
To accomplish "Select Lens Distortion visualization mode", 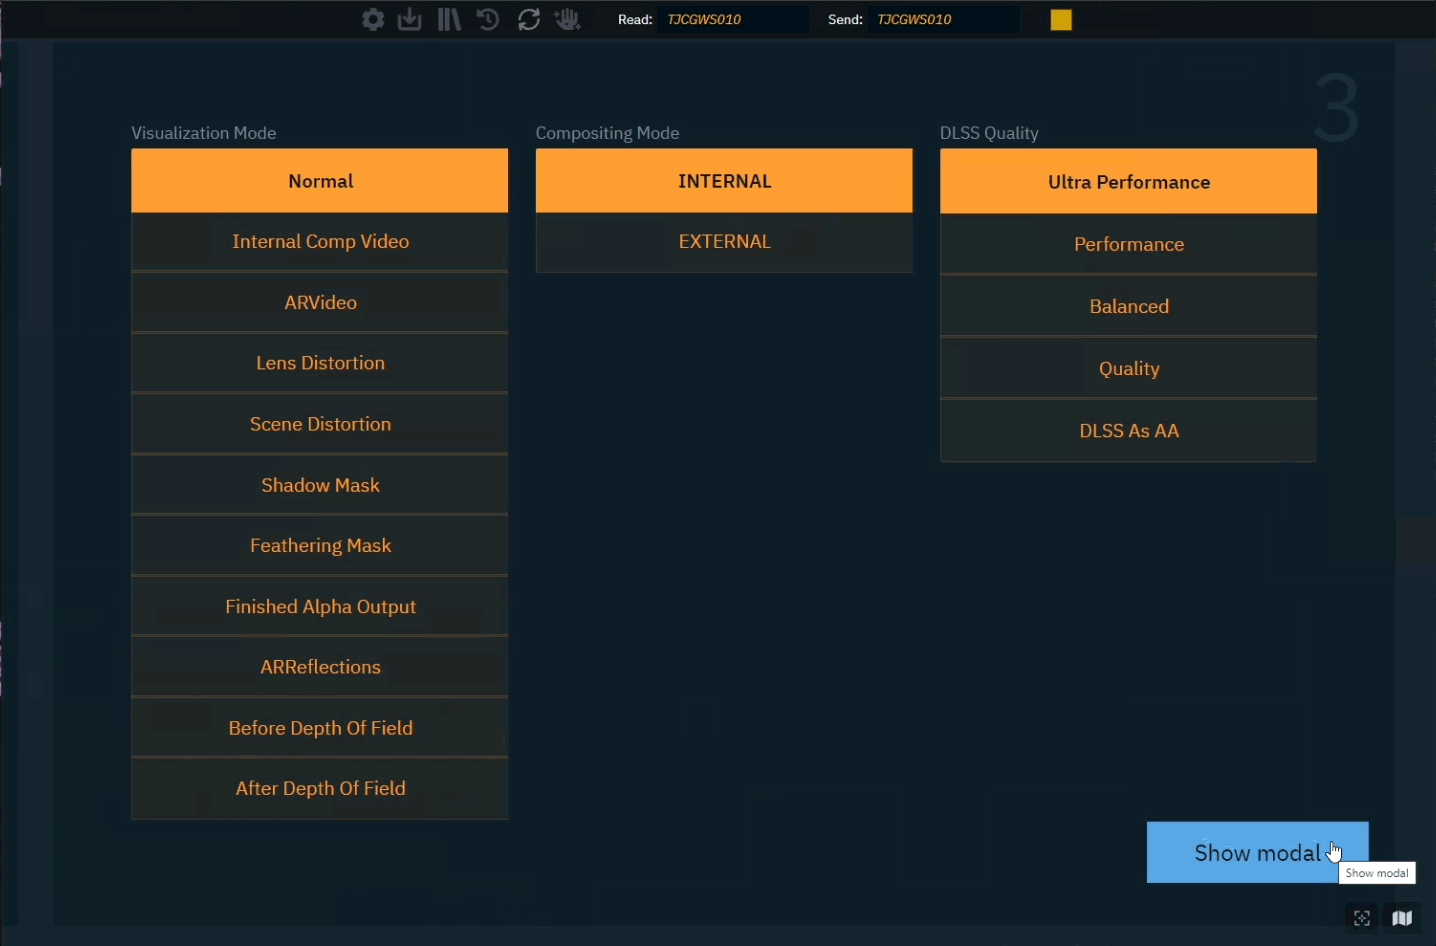I will click(320, 363).
